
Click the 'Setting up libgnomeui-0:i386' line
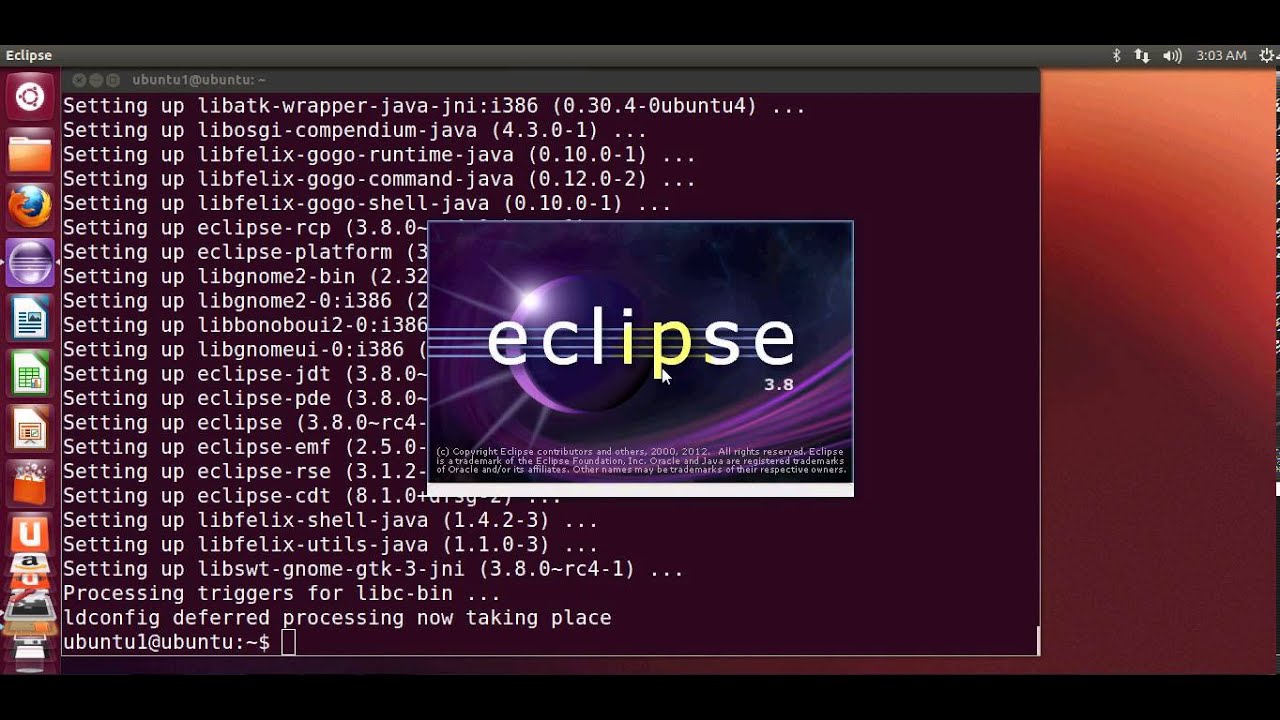[245, 350]
